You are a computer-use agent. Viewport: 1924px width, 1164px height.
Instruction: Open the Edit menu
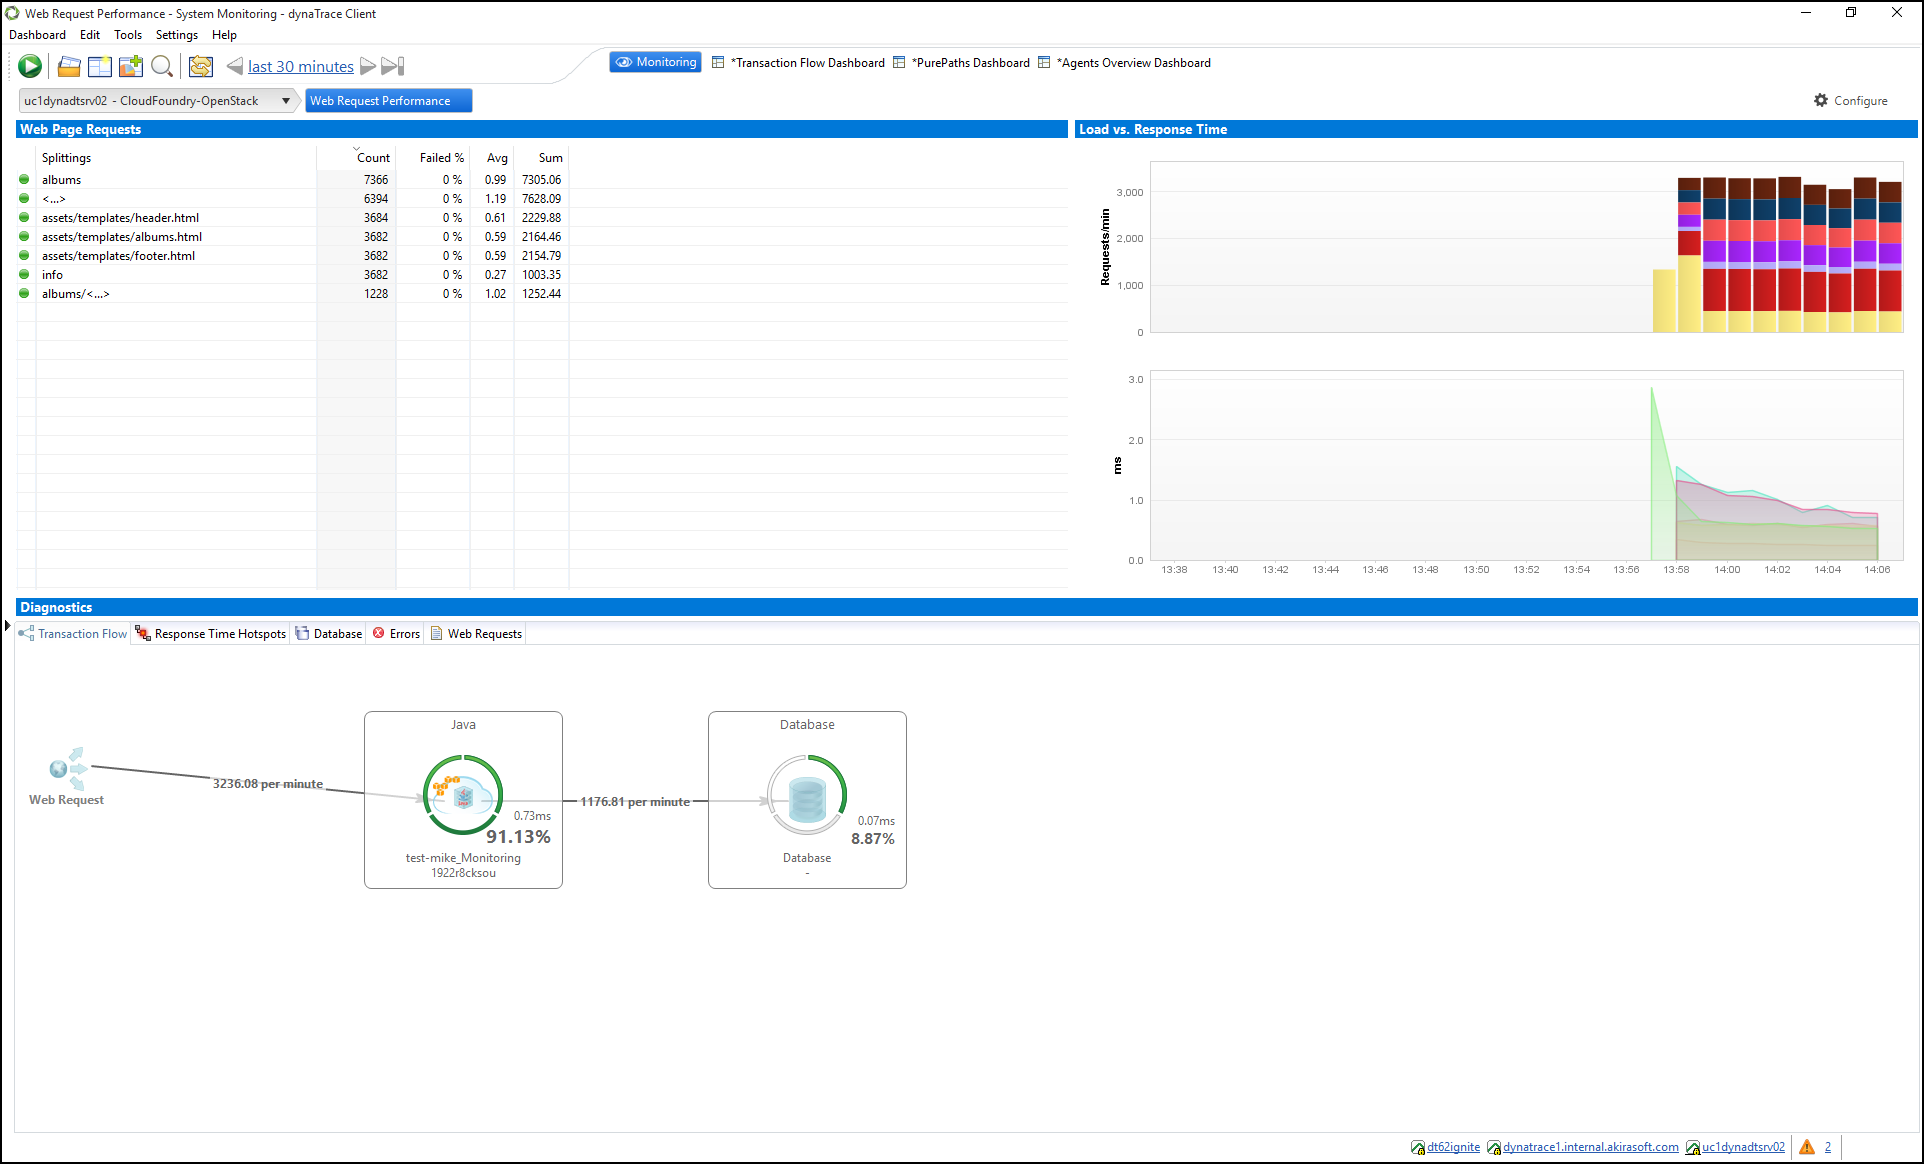90,35
